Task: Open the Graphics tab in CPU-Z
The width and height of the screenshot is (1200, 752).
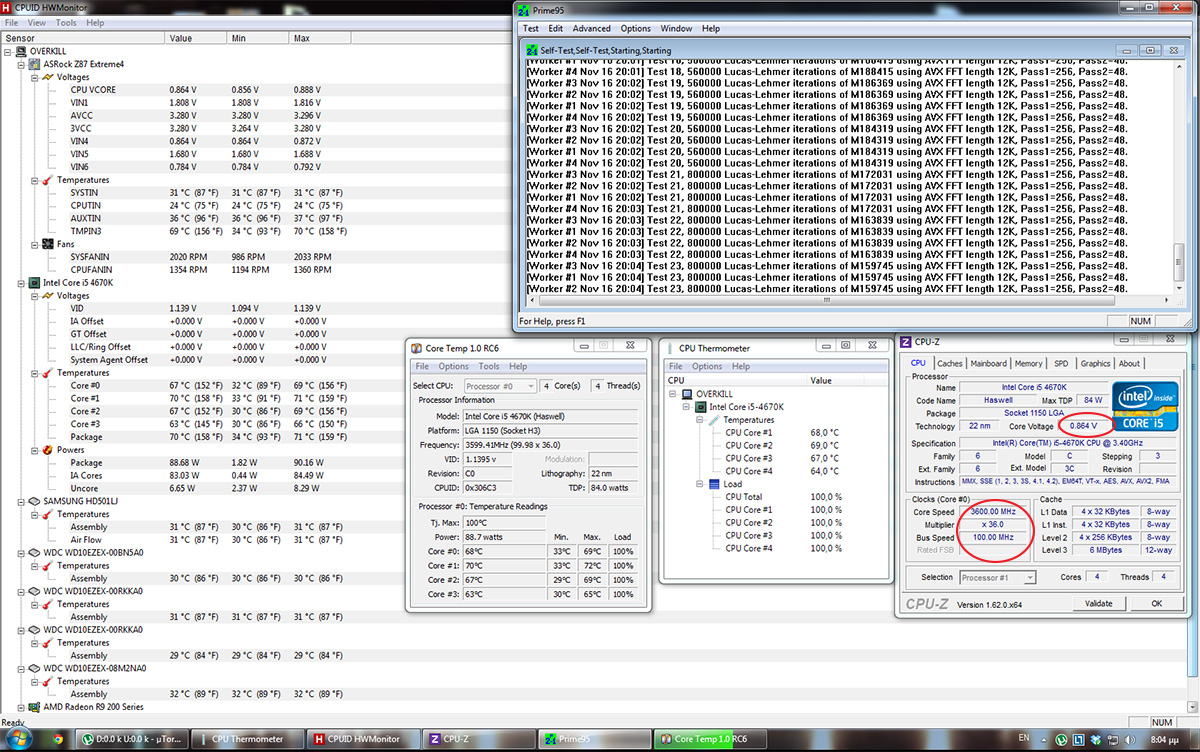Action: (x=1095, y=363)
